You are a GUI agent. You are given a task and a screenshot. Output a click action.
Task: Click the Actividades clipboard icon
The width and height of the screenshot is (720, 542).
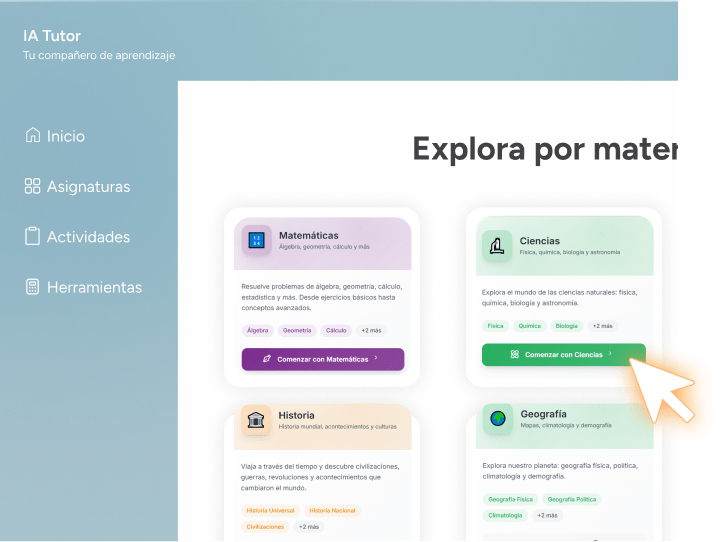click(33, 237)
